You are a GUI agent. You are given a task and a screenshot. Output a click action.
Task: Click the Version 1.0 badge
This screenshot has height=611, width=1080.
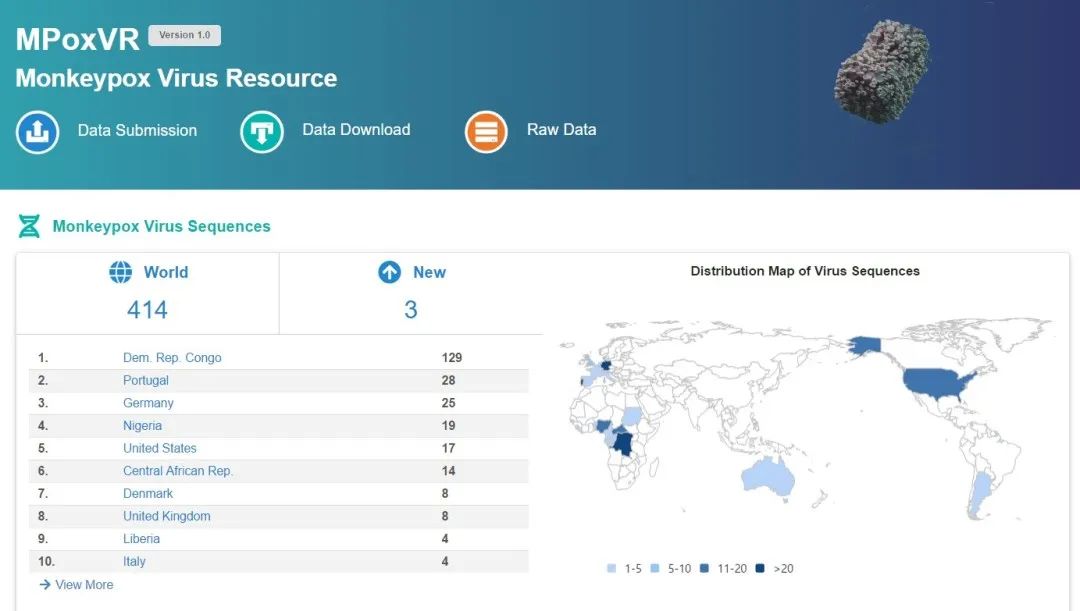[x=184, y=35]
